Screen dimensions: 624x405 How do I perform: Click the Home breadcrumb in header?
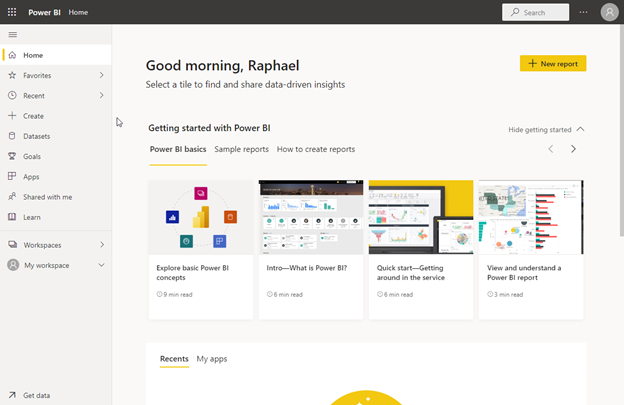coord(78,12)
